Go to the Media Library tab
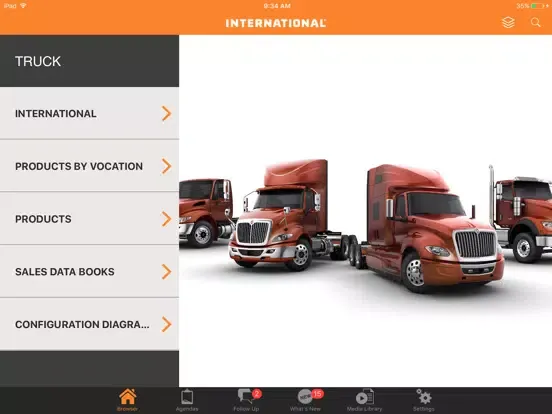Viewport: 552px width, 414px height. [x=364, y=400]
